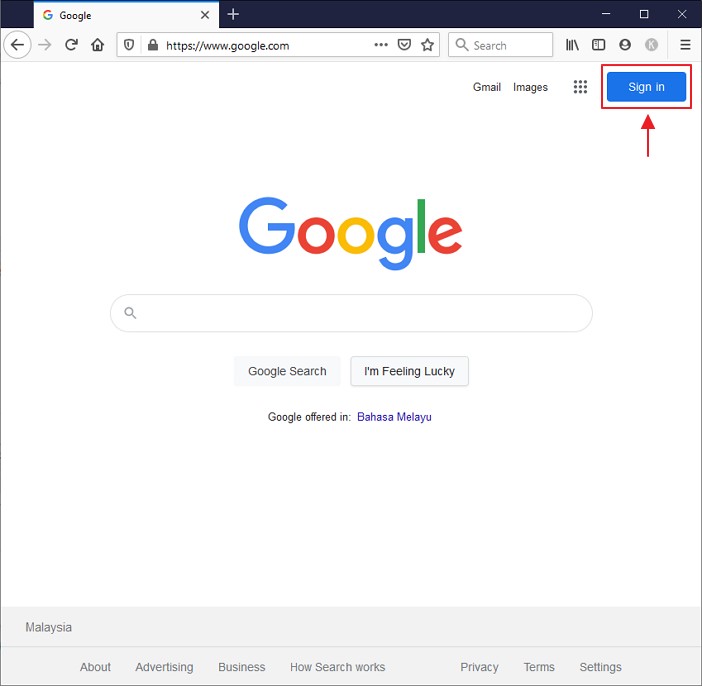Select the Google browser tab
The image size is (702, 686).
click(x=126, y=15)
